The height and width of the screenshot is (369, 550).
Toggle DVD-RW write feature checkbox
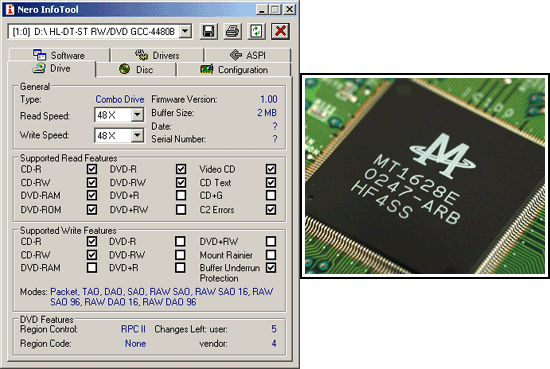(x=180, y=255)
